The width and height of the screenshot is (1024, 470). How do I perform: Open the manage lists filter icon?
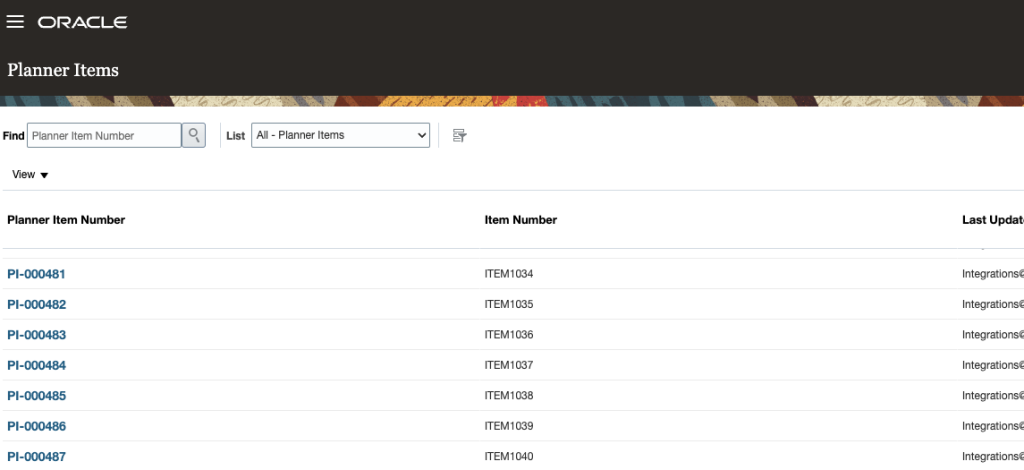click(x=459, y=135)
